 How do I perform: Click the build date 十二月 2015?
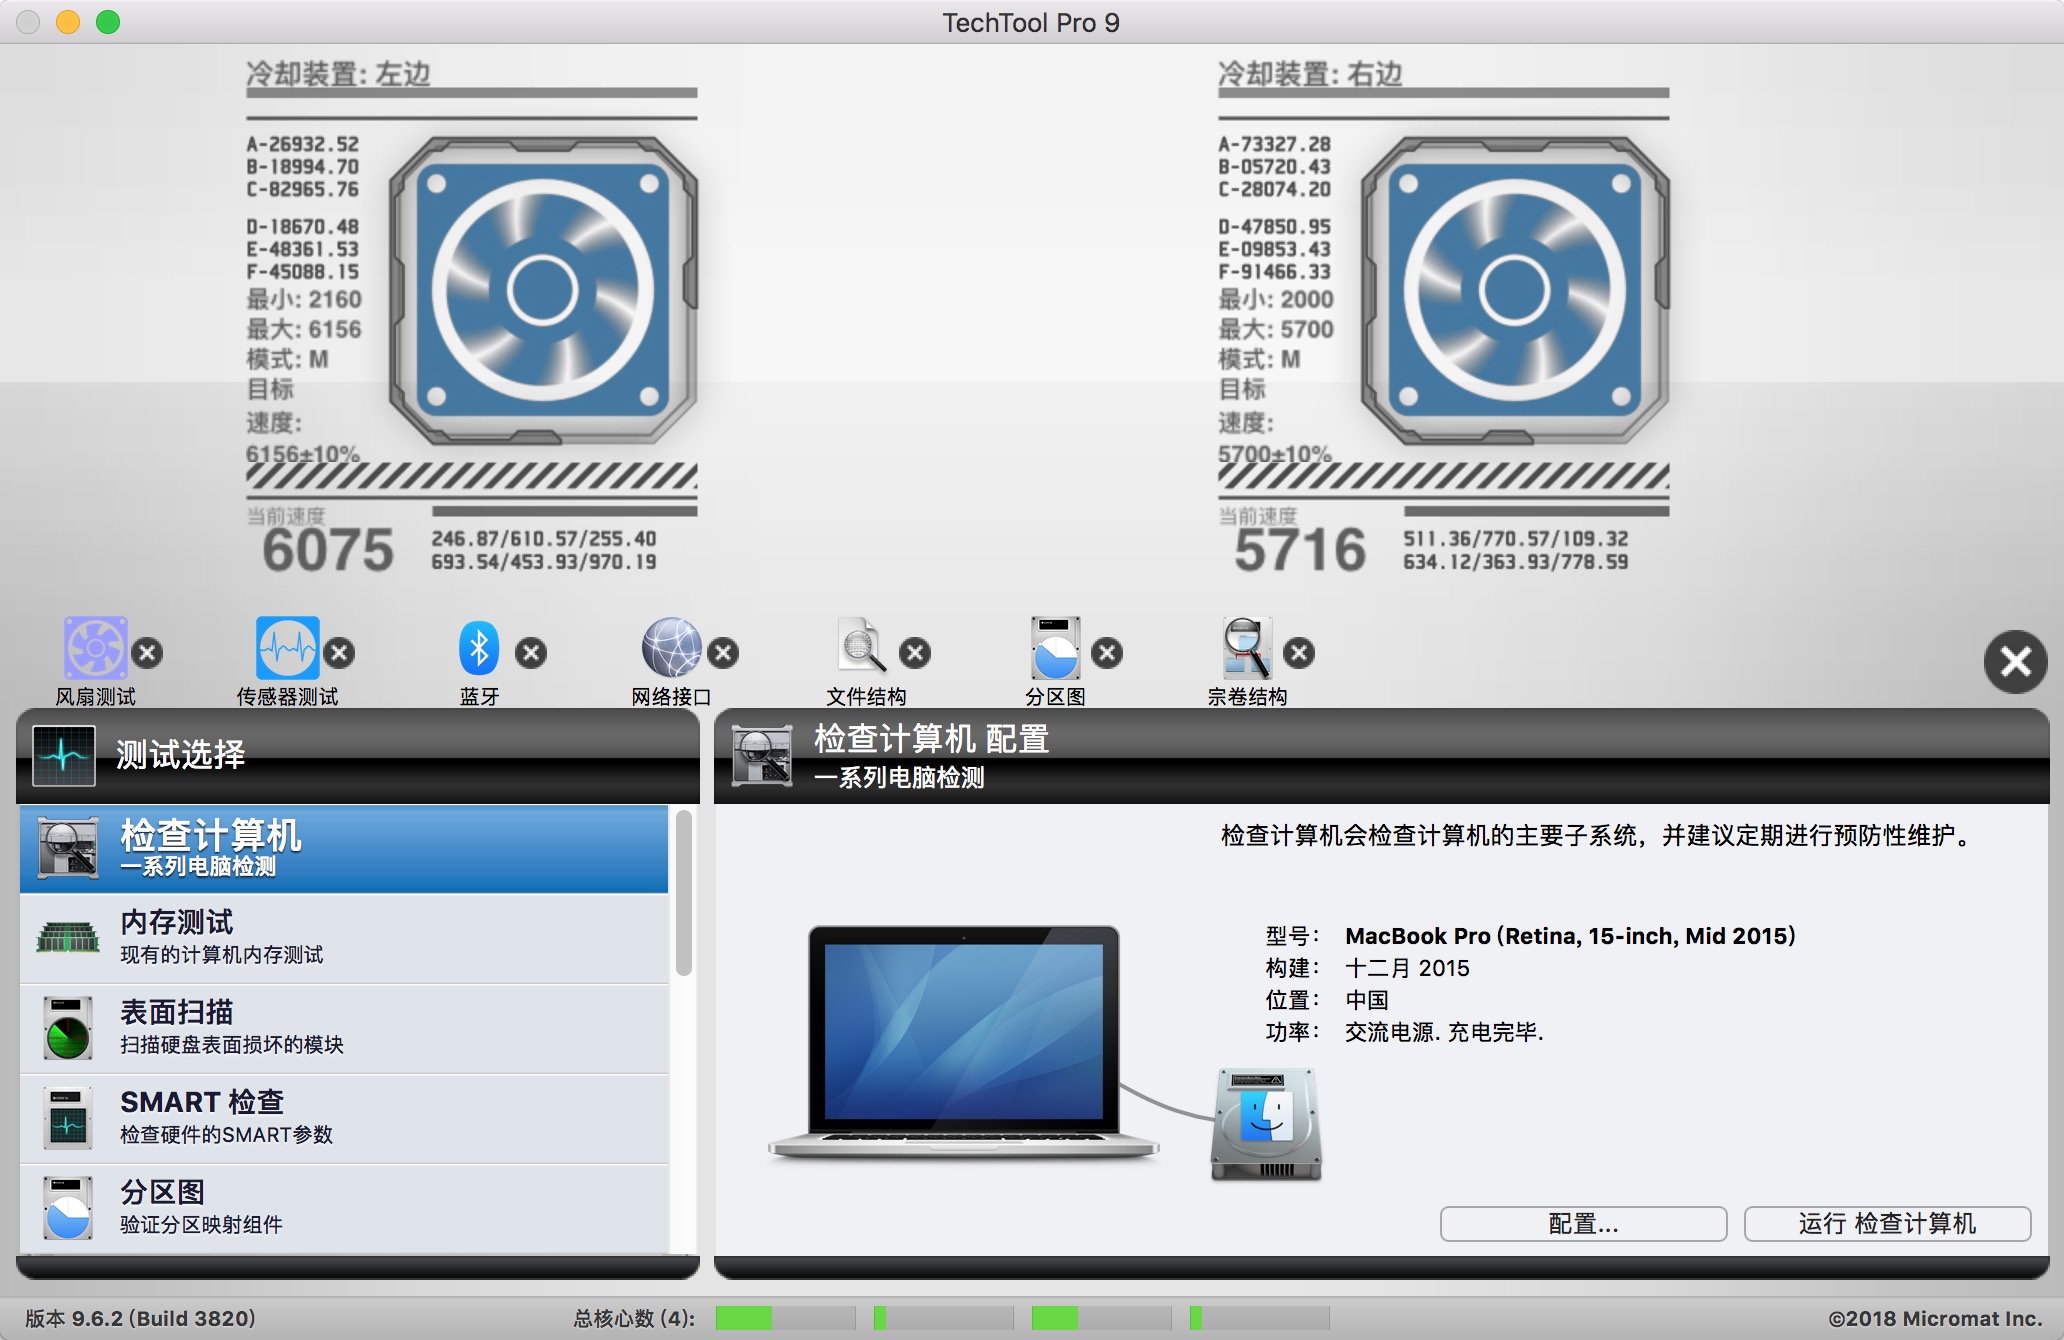(x=1407, y=968)
